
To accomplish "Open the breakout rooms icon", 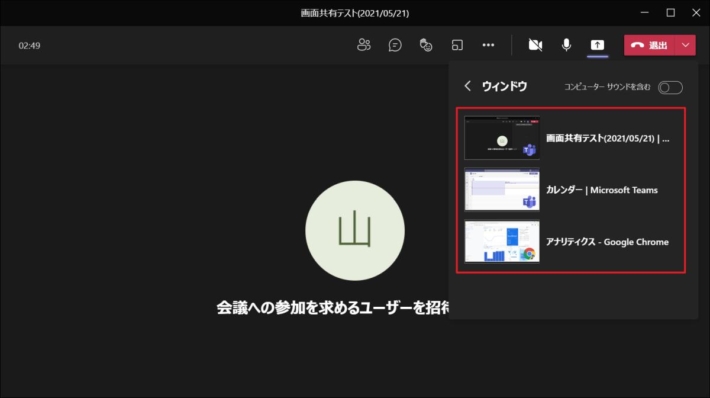I will 457,45.
